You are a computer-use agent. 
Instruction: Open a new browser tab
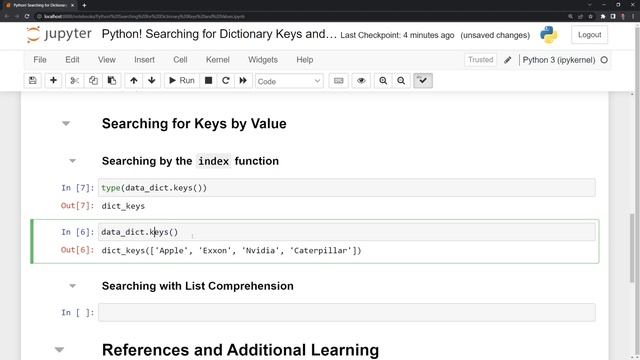(84, 5)
